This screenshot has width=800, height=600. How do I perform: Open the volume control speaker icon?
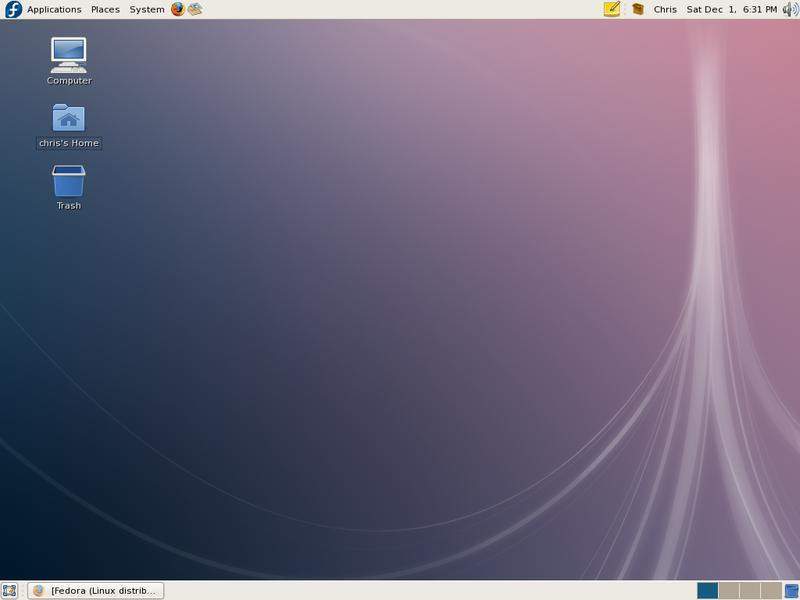pos(790,9)
